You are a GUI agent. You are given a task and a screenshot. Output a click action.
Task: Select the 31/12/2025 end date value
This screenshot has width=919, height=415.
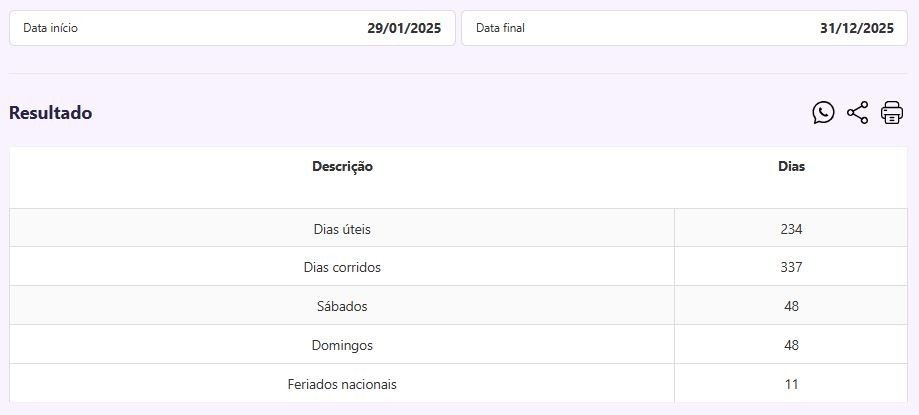856,28
